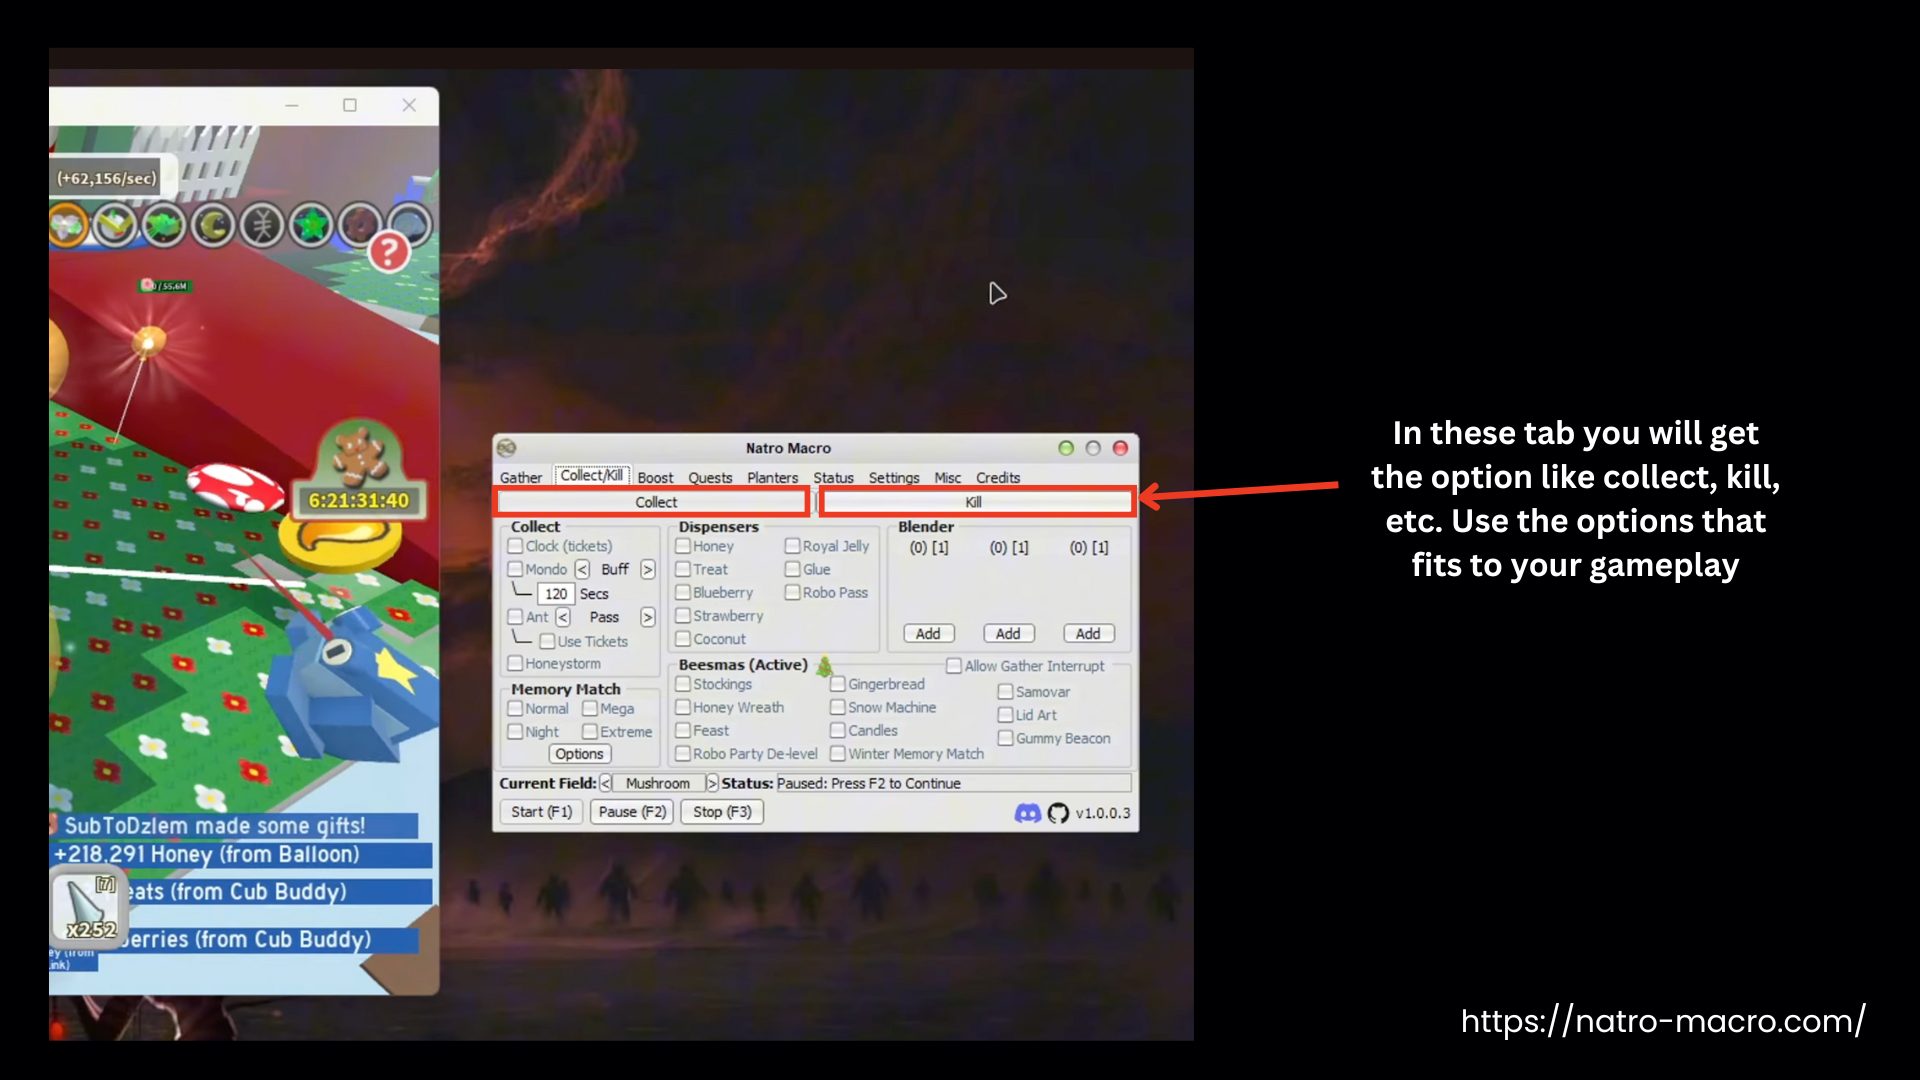This screenshot has width=1920, height=1080.
Task: Click the green circle window button
Action: click(1066, 448)
